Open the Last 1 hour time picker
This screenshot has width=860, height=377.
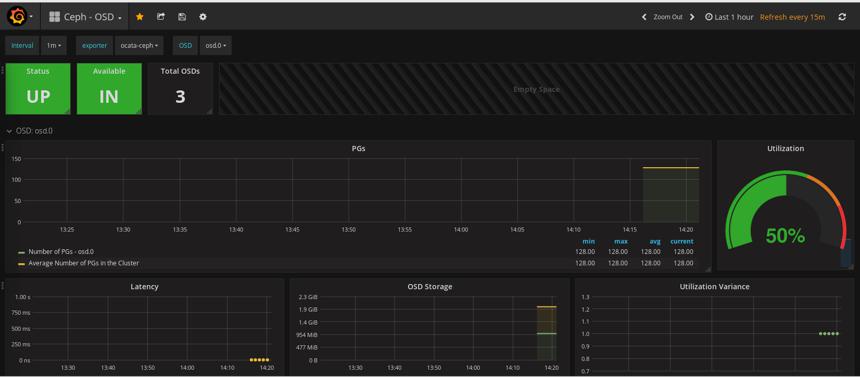click(729, 17)
